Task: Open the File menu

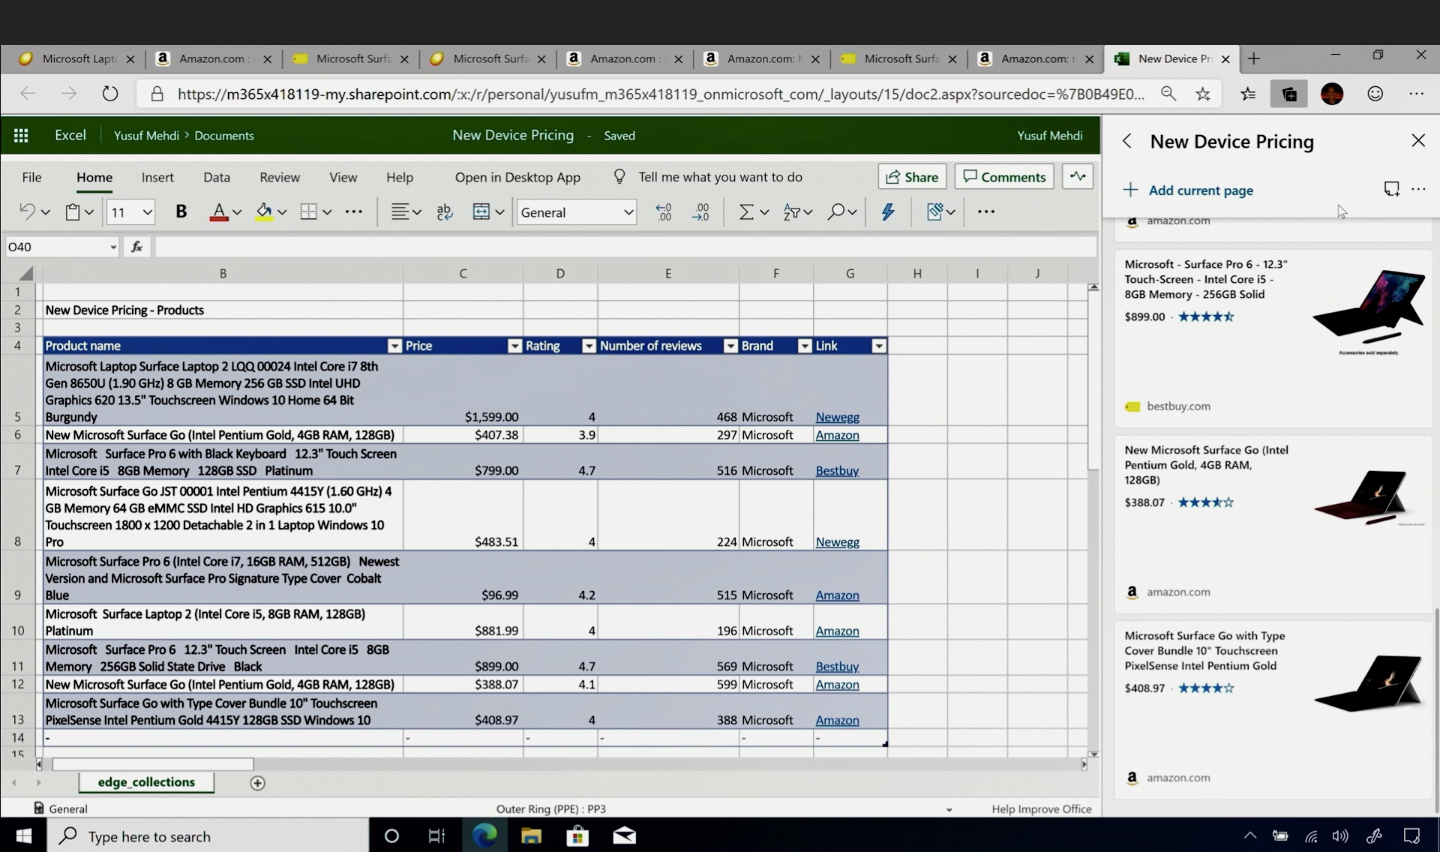Action: 32,177
